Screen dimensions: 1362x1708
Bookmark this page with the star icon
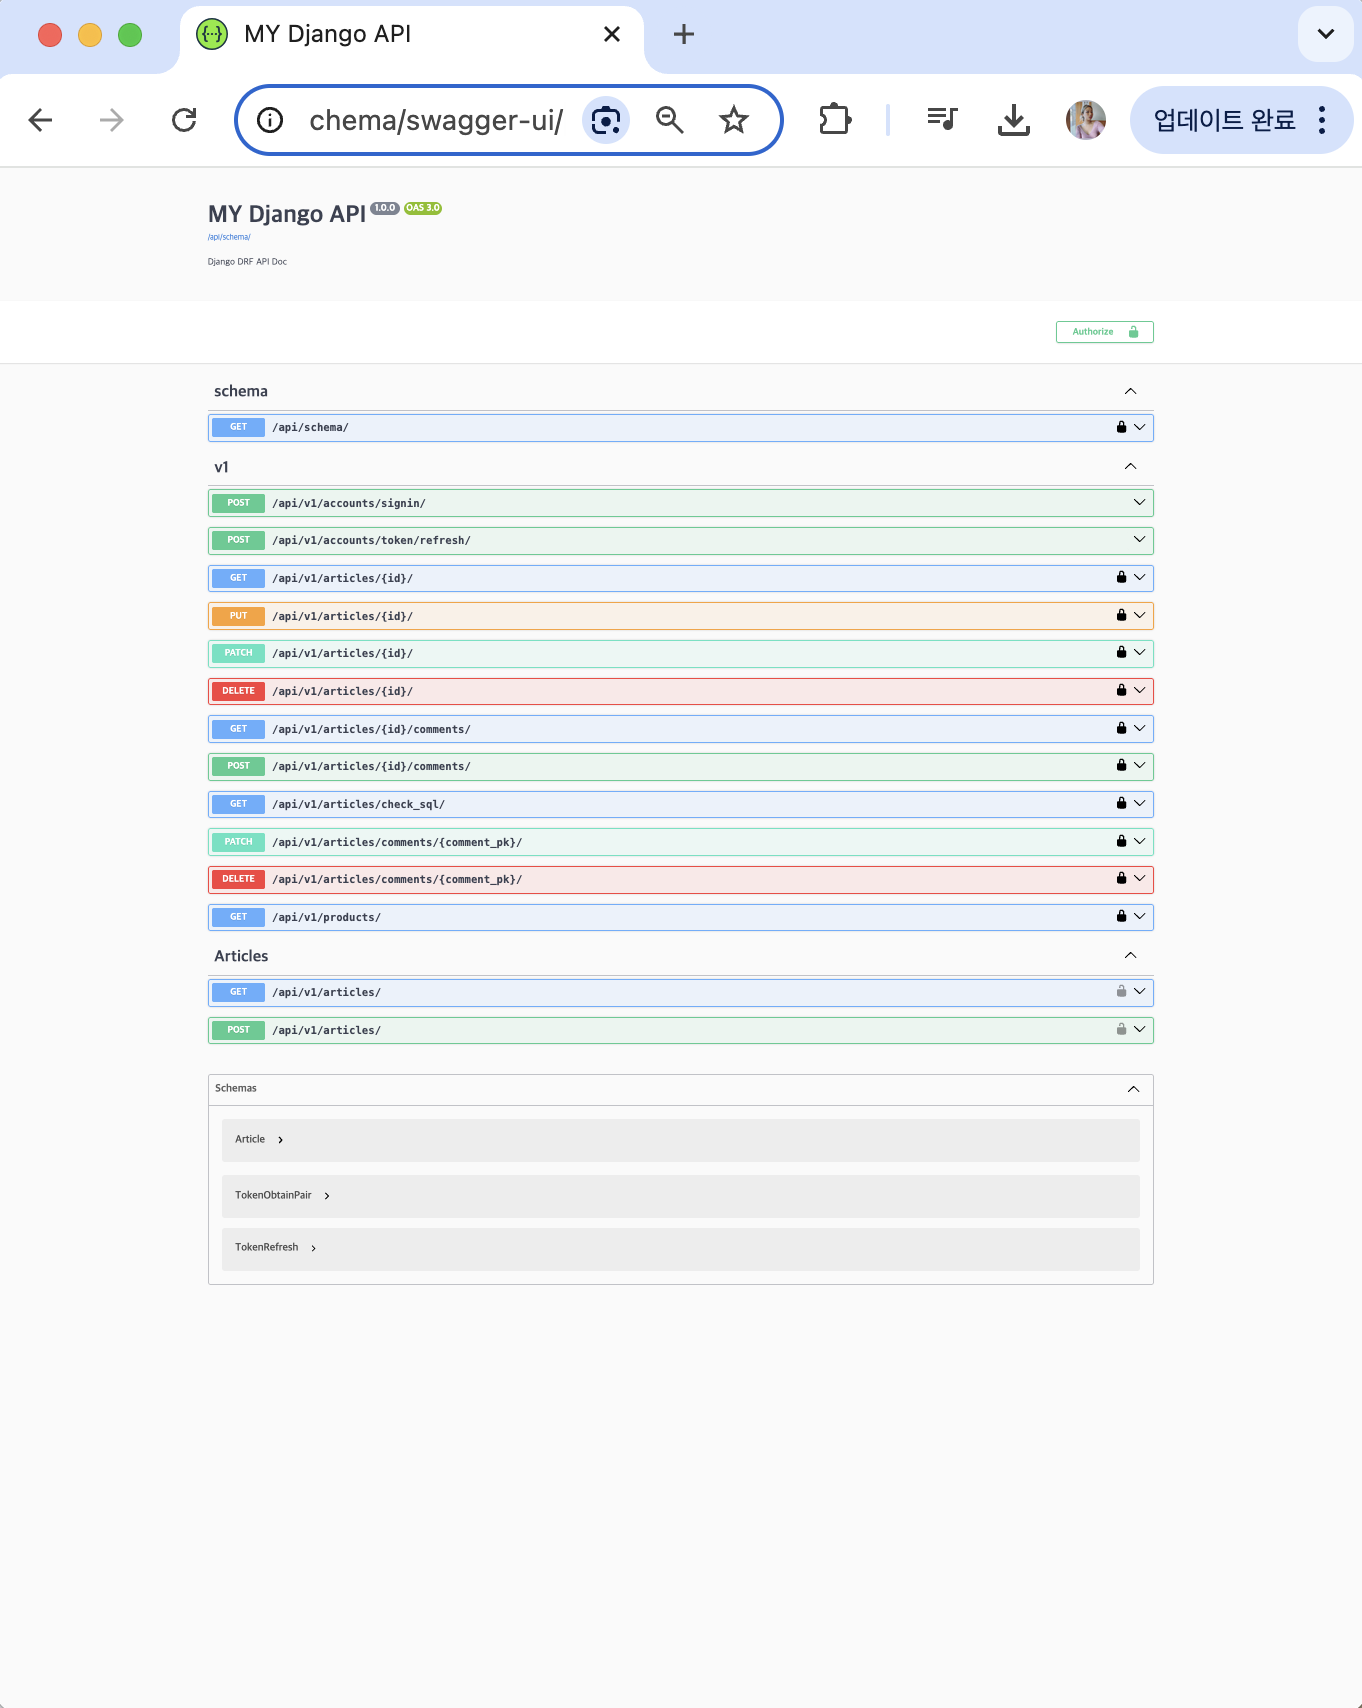click(734, 121)
